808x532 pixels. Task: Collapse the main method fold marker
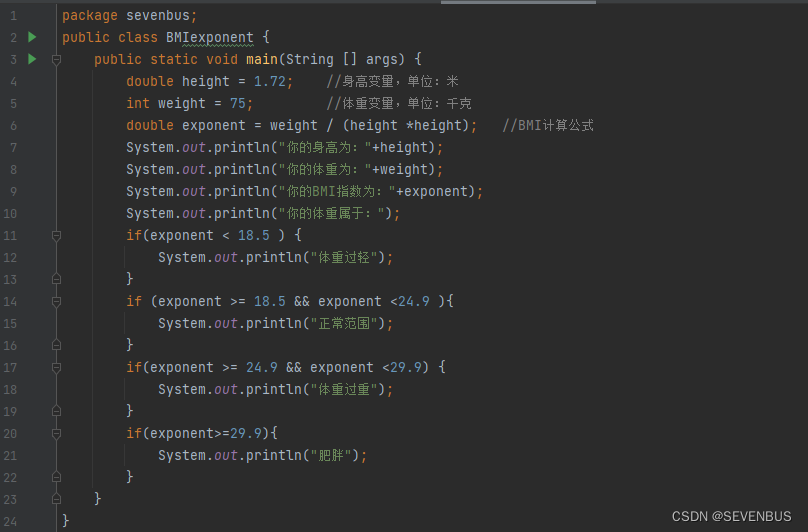pos(56,59)
